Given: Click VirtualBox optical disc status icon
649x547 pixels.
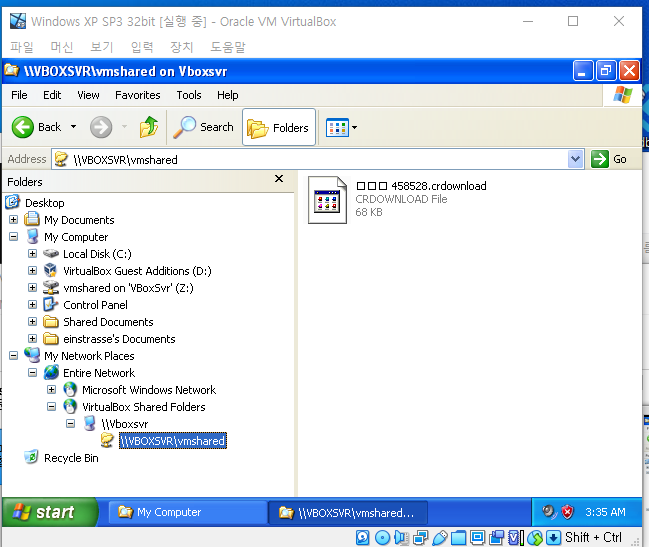Looking at the screenshot, I should click(x=382, y=537).
